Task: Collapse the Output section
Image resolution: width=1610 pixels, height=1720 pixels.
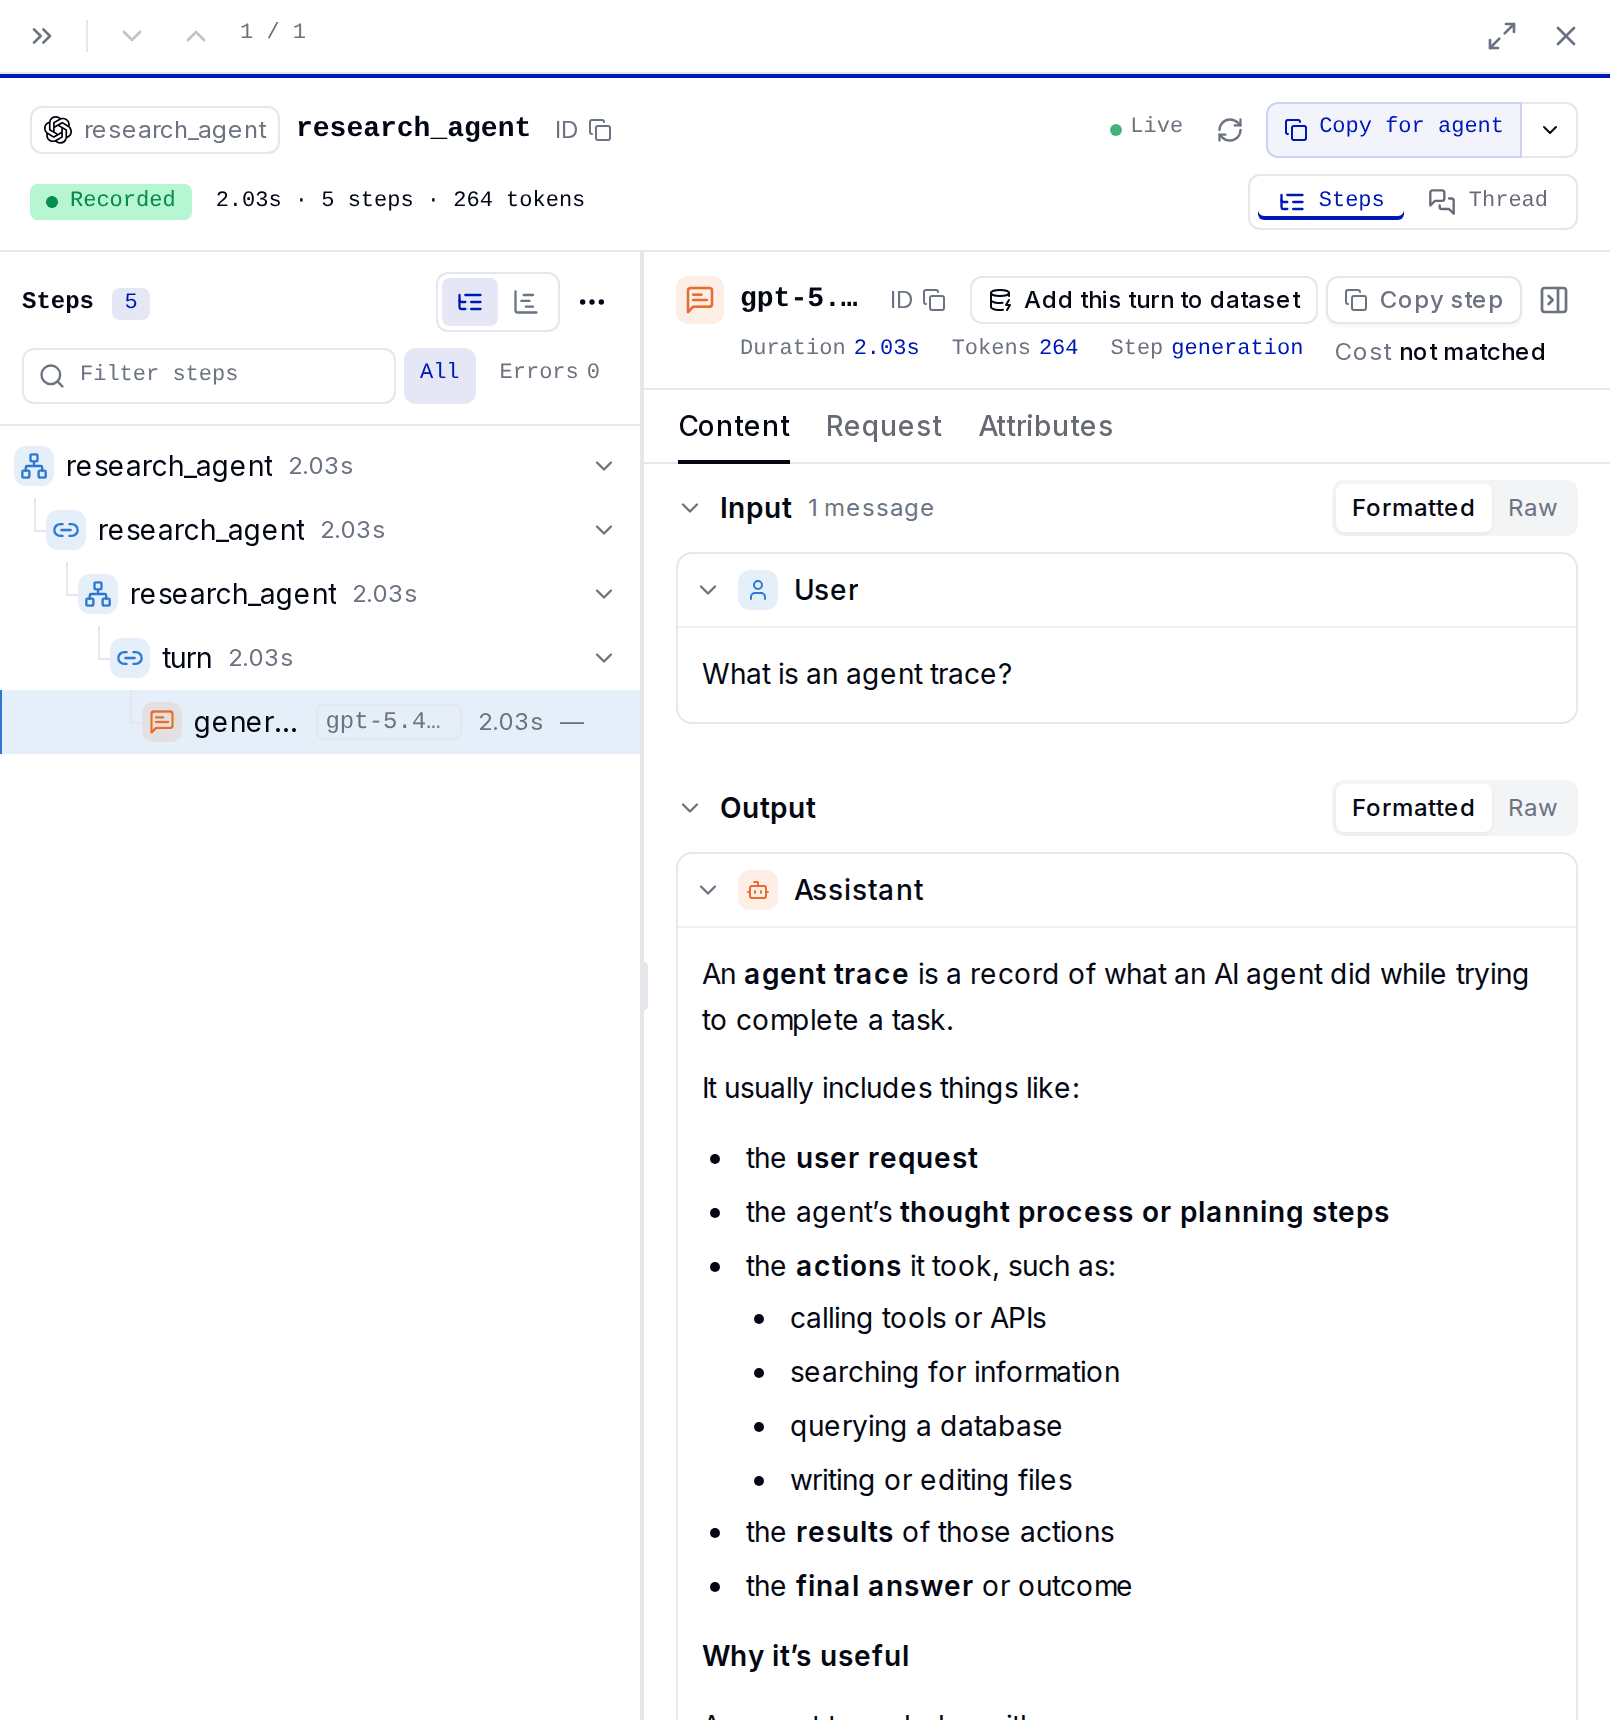Action: (x=690, y=808)
